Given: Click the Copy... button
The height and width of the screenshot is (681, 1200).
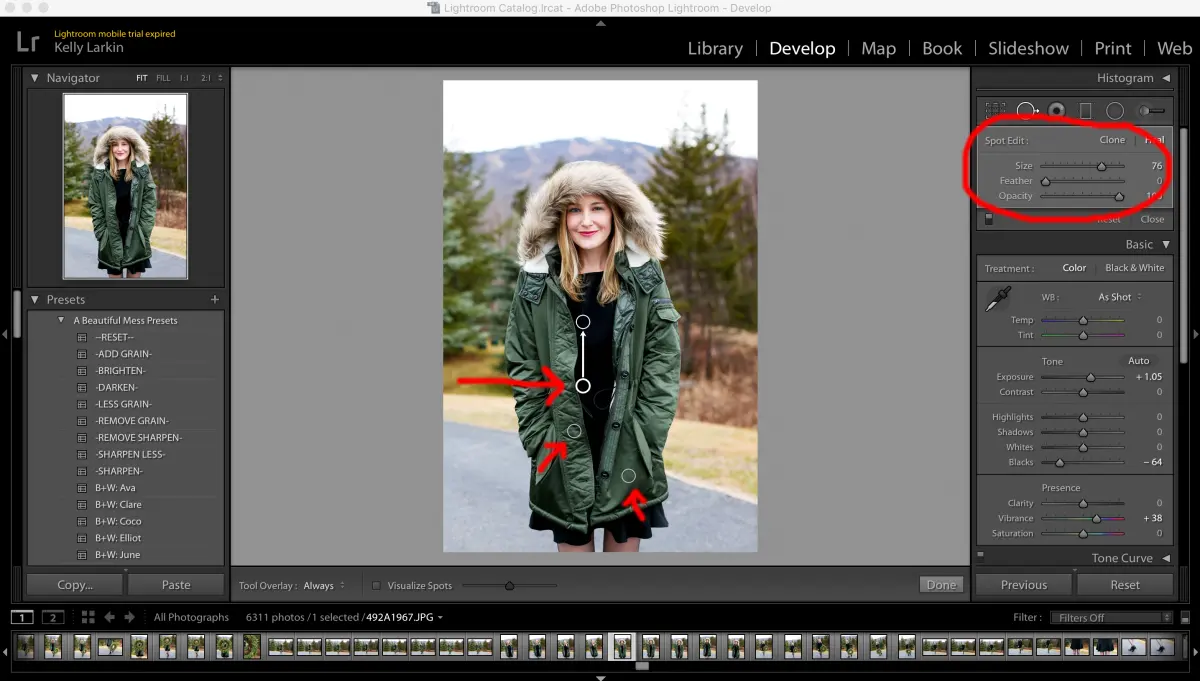Looking at the screenshot, I should tap(75, 585).
